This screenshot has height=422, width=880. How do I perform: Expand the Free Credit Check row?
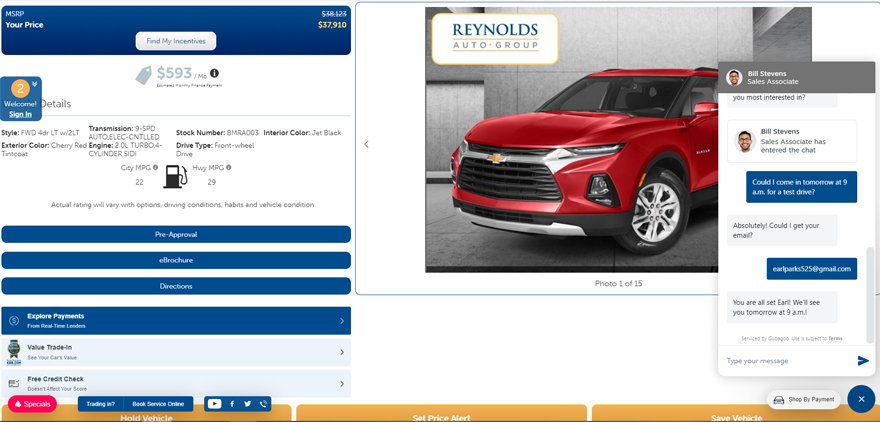click(x=341, y=383)
